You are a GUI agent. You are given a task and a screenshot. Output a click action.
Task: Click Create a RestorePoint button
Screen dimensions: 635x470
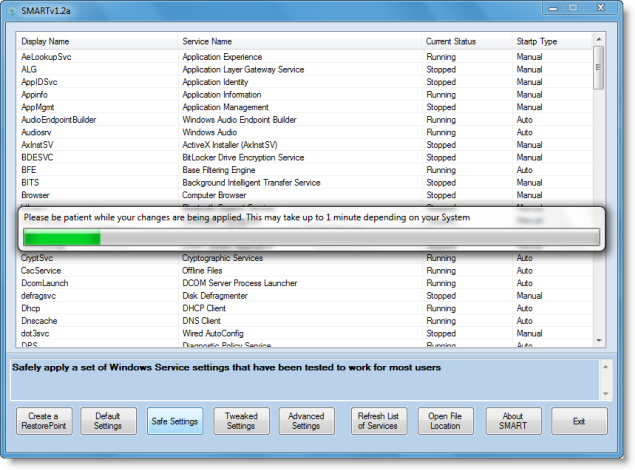click(x=44, y=421)
